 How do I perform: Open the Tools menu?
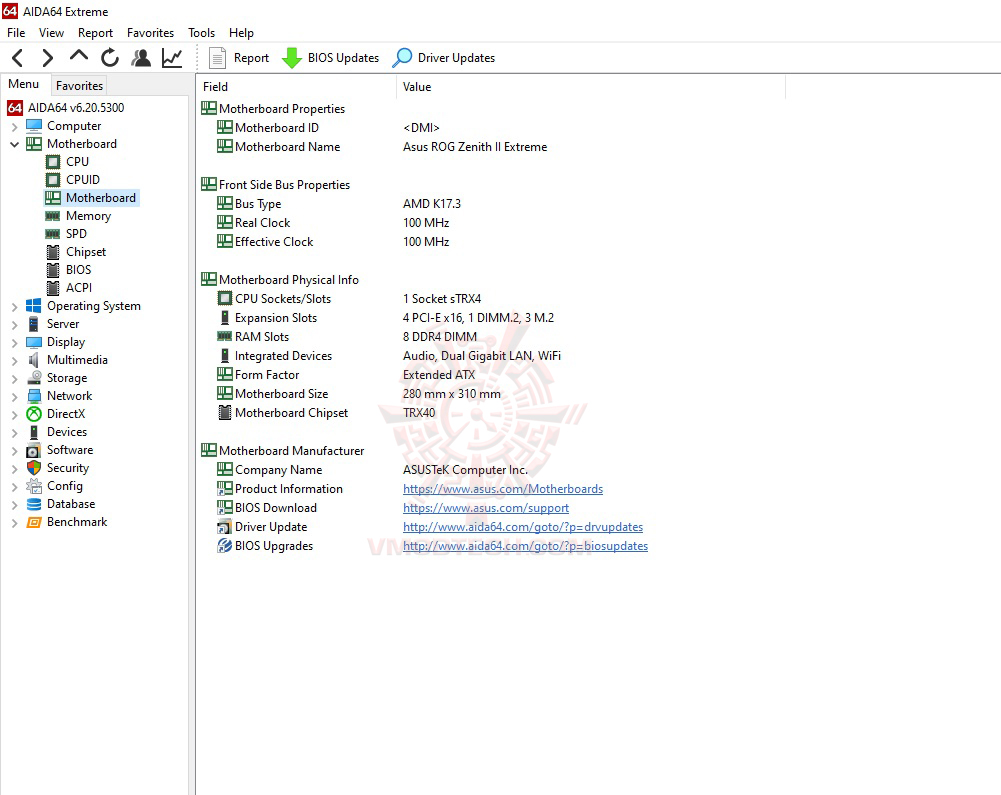[201, 33]
